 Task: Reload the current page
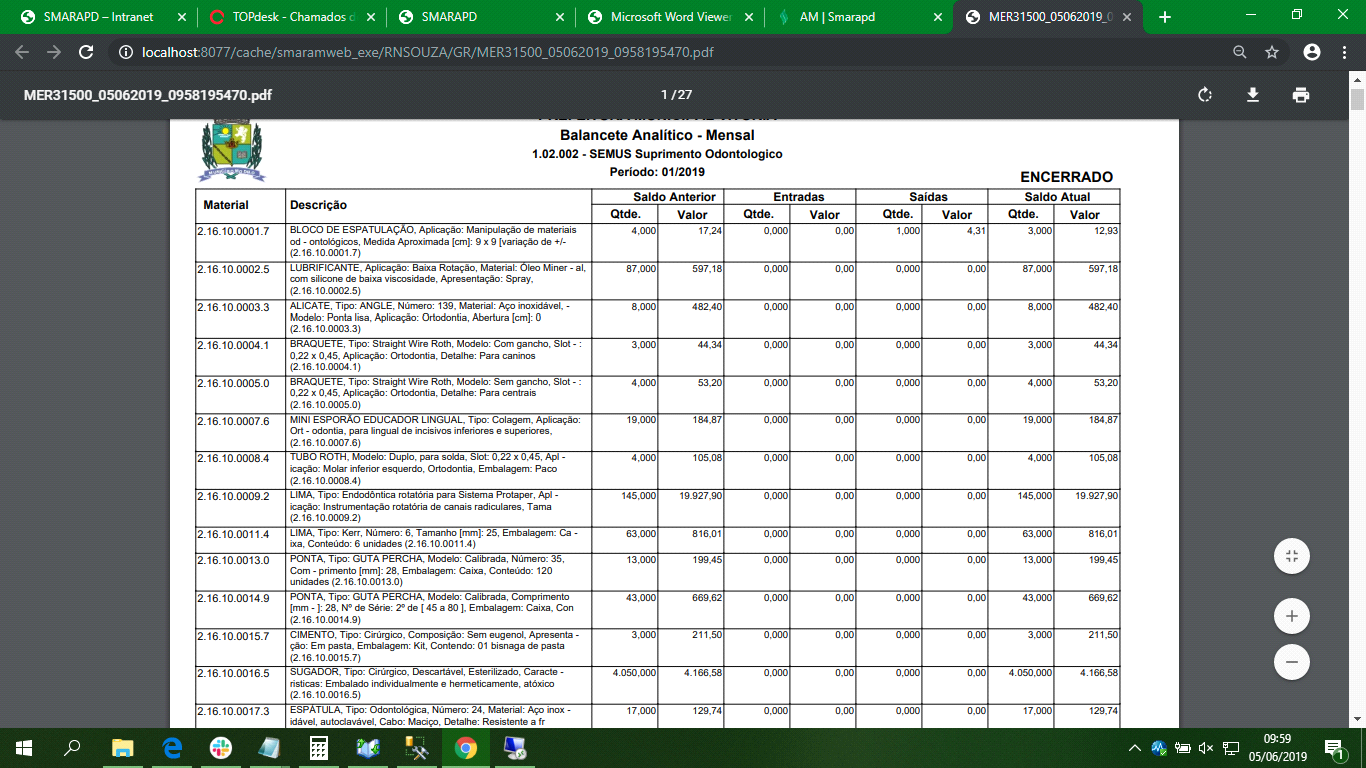(86, 52)
